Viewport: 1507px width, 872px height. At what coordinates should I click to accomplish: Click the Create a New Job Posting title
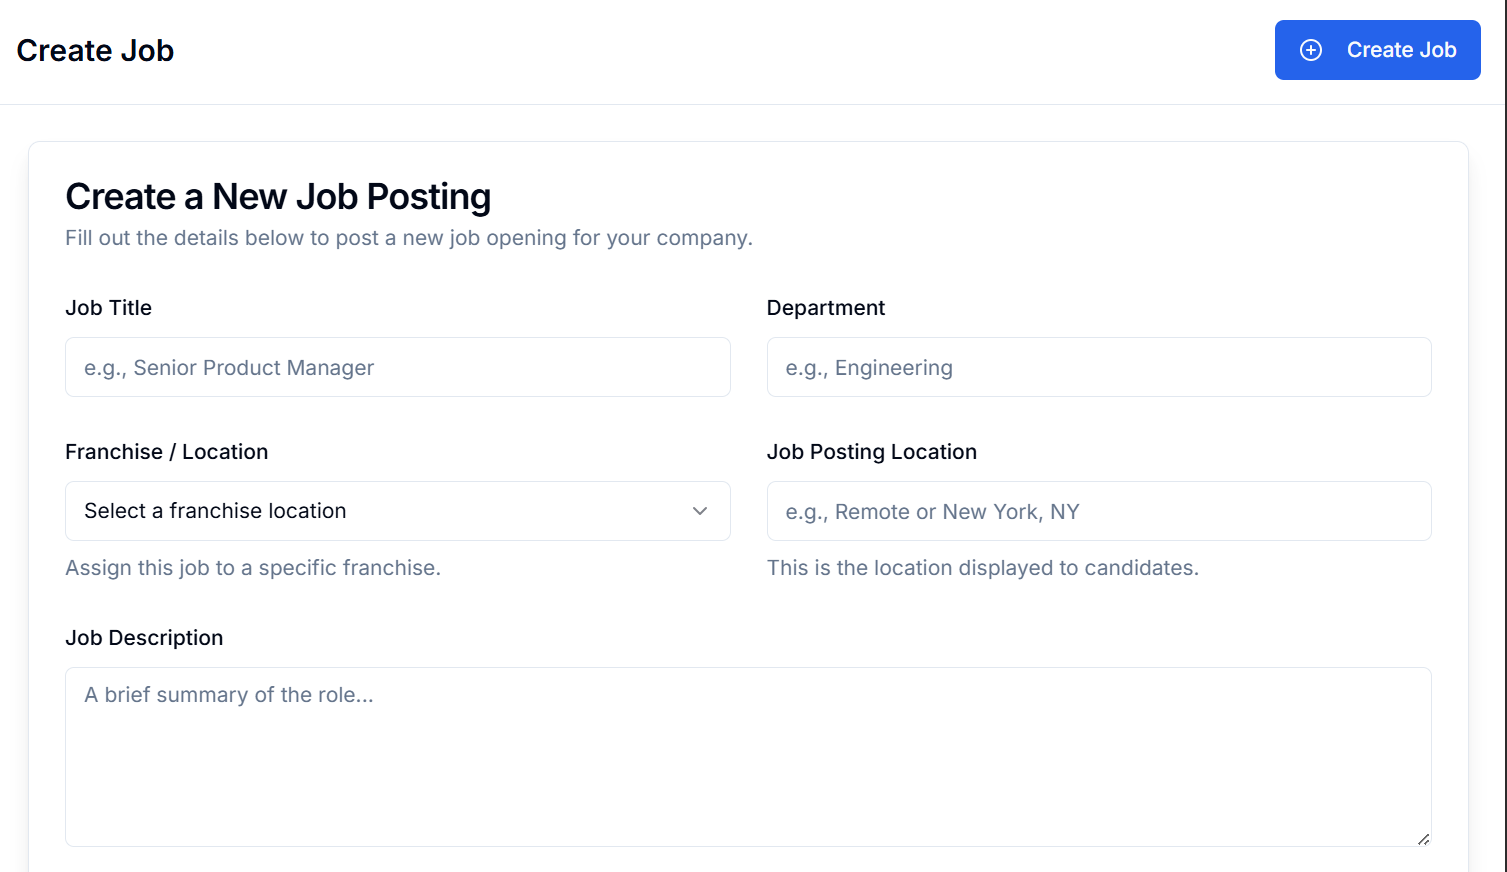coord(278,196)
